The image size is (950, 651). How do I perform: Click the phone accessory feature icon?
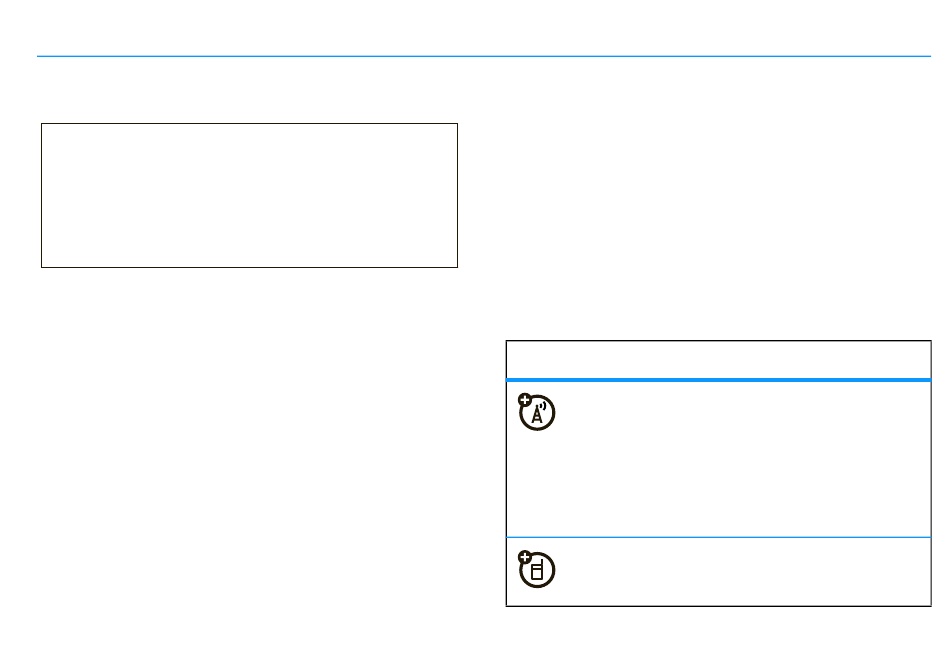(x=537, y=569)
